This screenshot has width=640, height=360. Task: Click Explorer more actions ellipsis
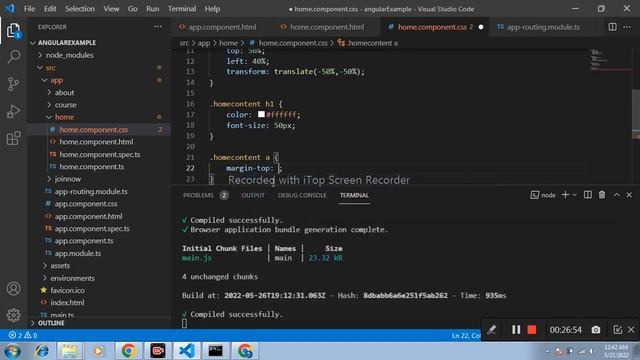[158, 27]
